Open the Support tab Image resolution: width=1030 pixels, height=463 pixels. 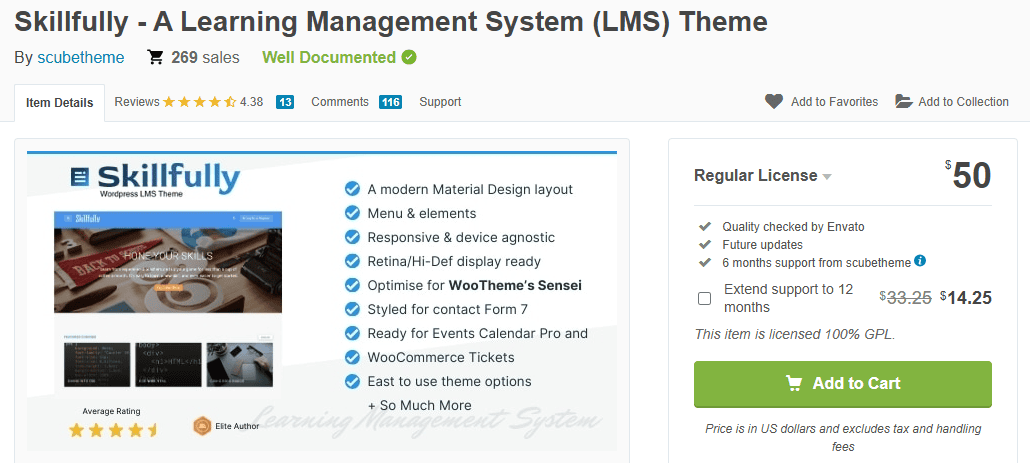pos(440,102)
